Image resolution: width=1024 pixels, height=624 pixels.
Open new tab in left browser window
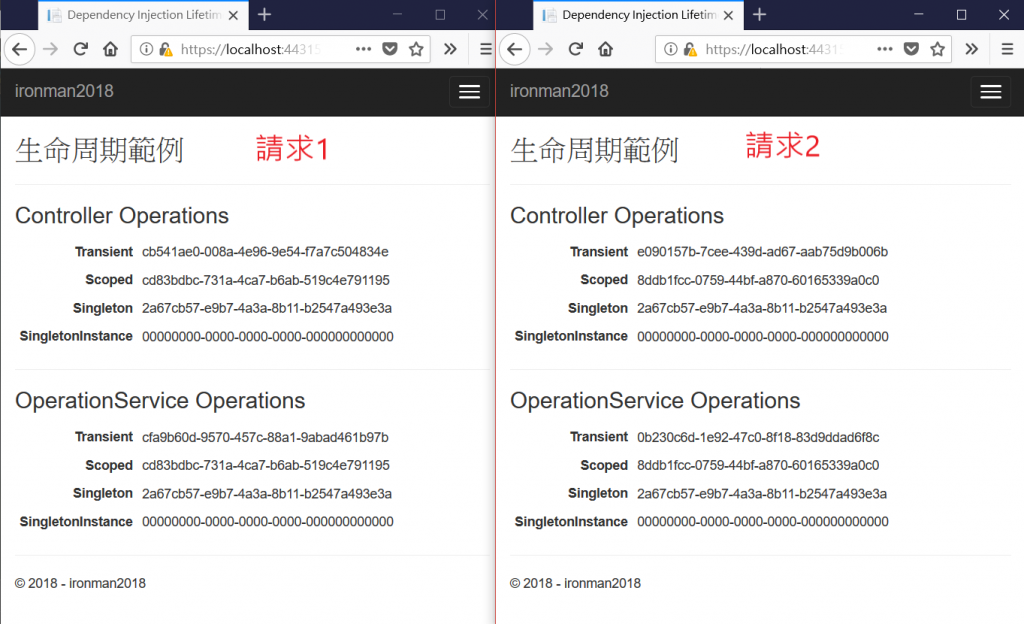264,14
